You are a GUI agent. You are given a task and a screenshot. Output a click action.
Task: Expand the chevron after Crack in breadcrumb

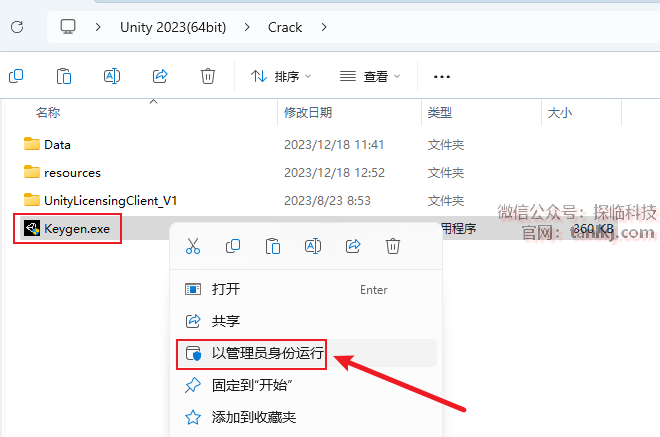point(324,27)
